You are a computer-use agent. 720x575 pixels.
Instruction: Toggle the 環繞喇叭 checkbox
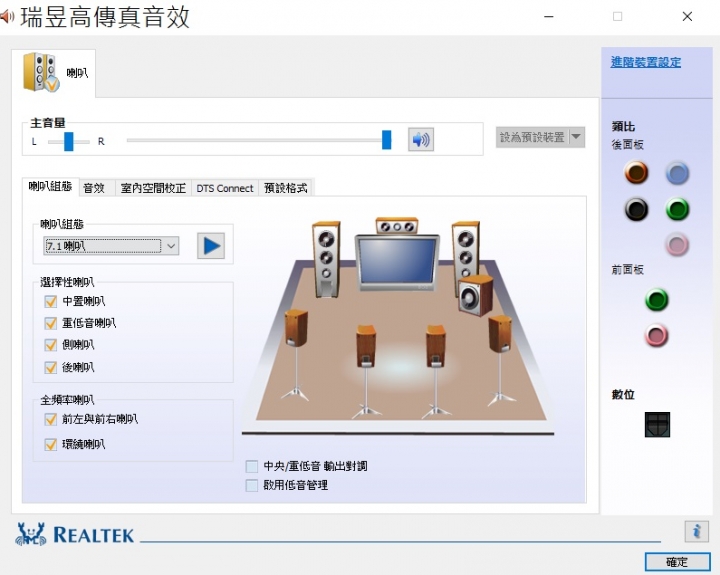tap(51, 444)
